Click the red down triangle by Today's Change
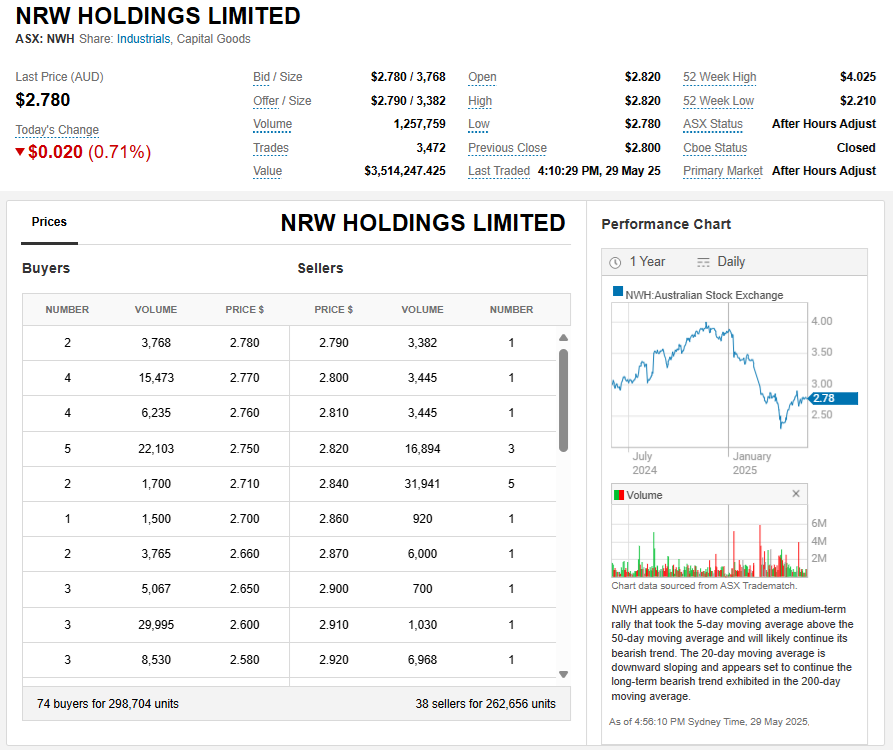The height and width of the screenshot is (750, 893). [x=20, y=152]
